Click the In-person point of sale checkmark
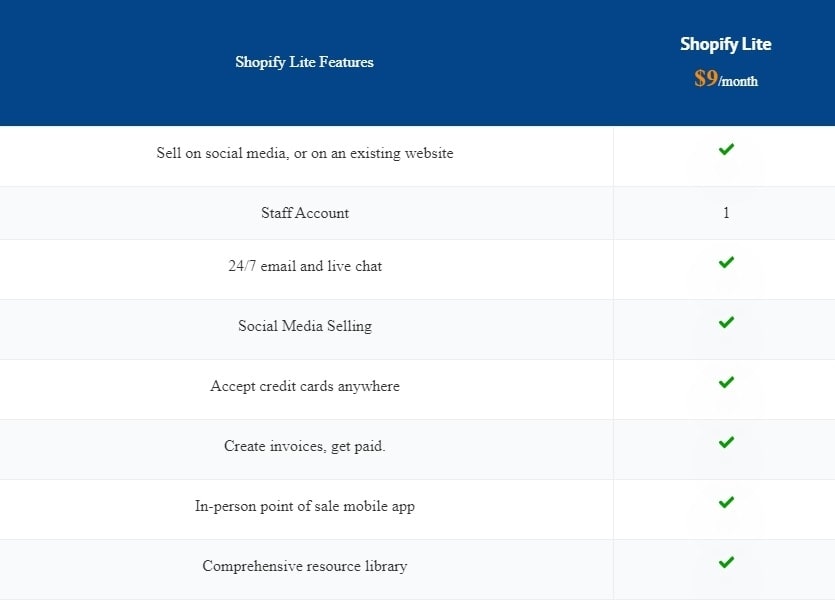 [x=726, y=503]
